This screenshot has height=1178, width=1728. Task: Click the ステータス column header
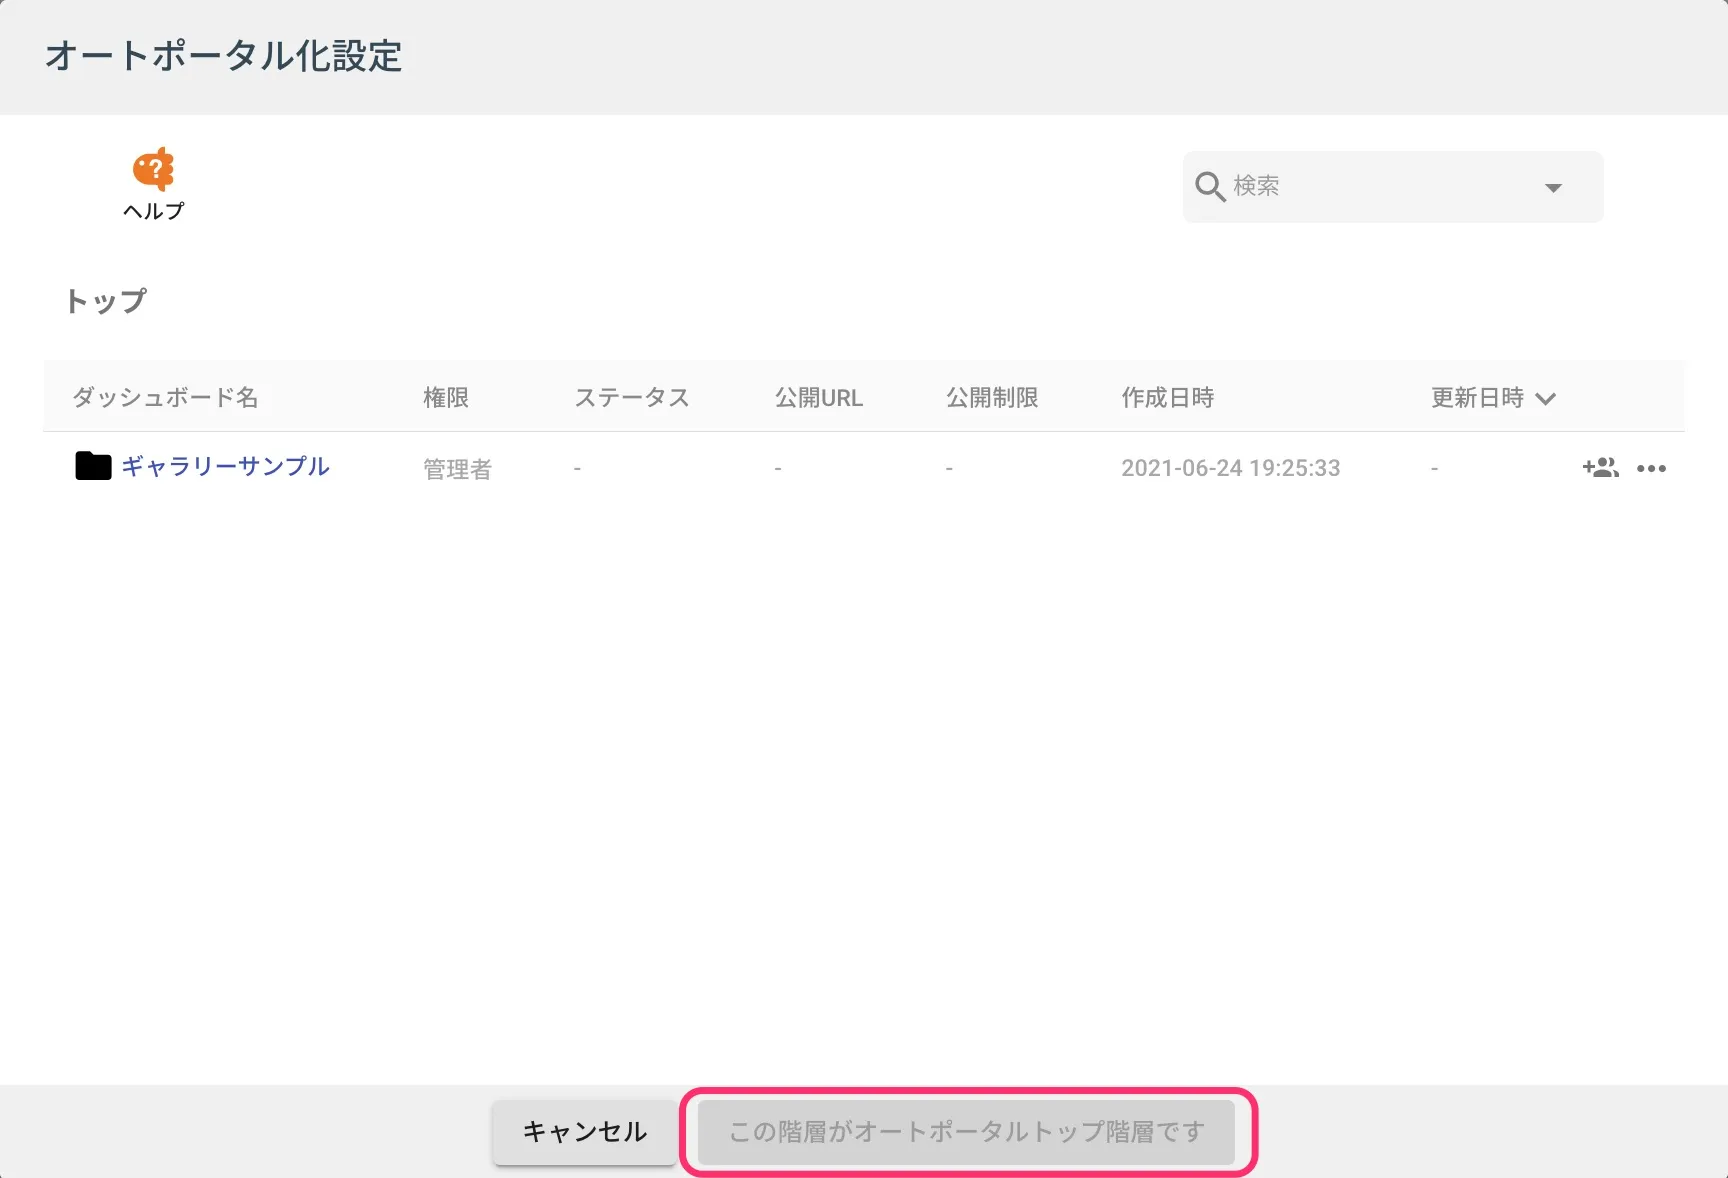point(632,398)
